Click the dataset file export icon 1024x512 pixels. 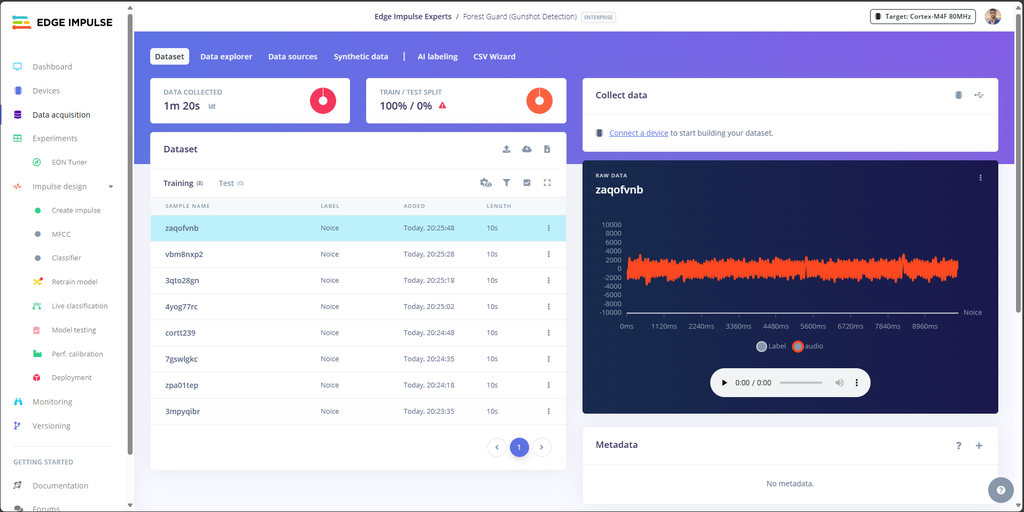547,149
